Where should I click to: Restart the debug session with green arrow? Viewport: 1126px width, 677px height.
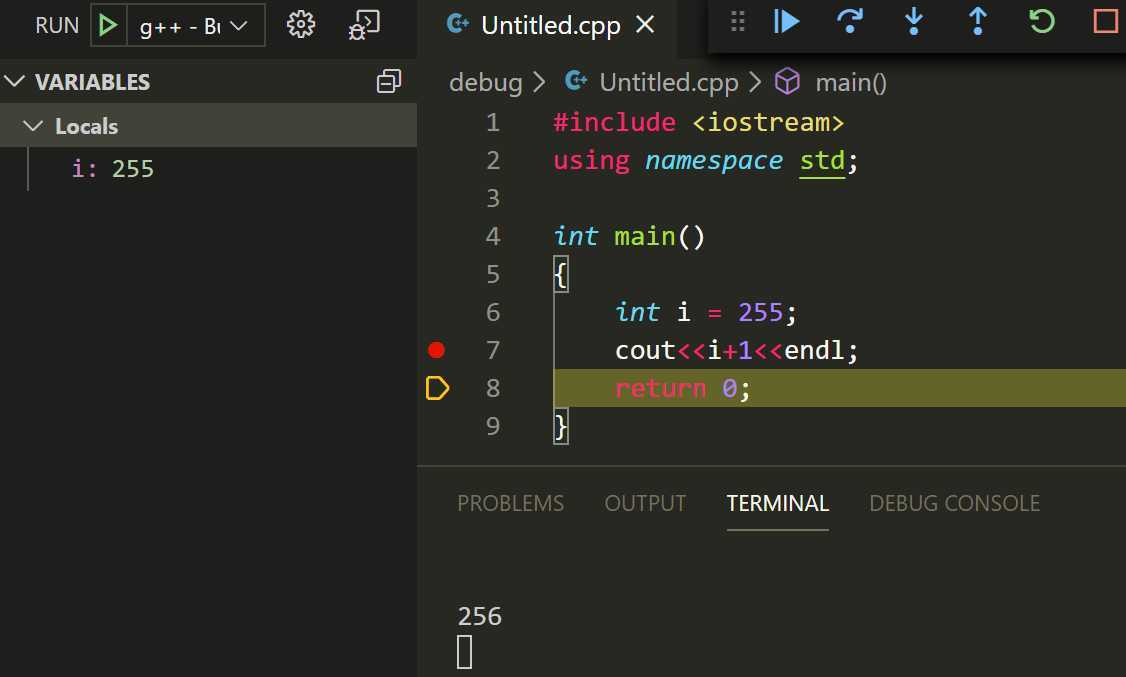1042,21
